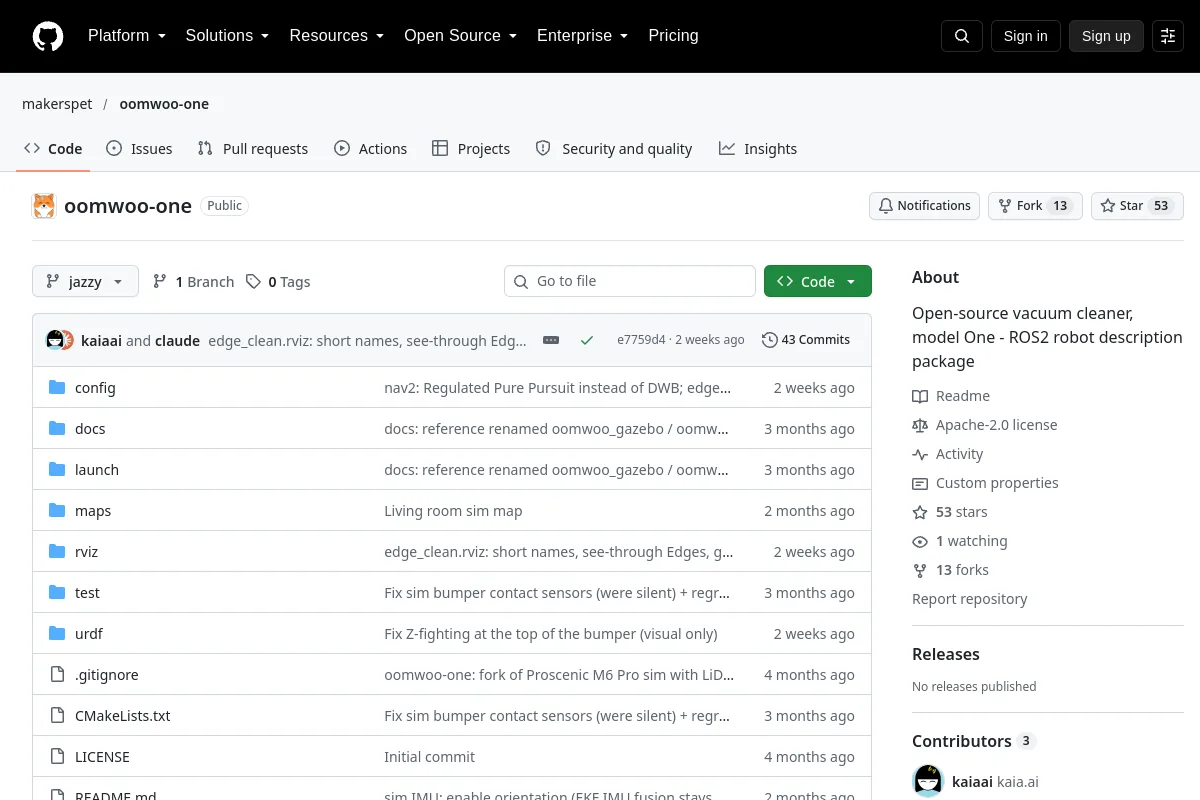Open 53 stars link
Viewport: 1200px width, 800px height.
point(950,512)
